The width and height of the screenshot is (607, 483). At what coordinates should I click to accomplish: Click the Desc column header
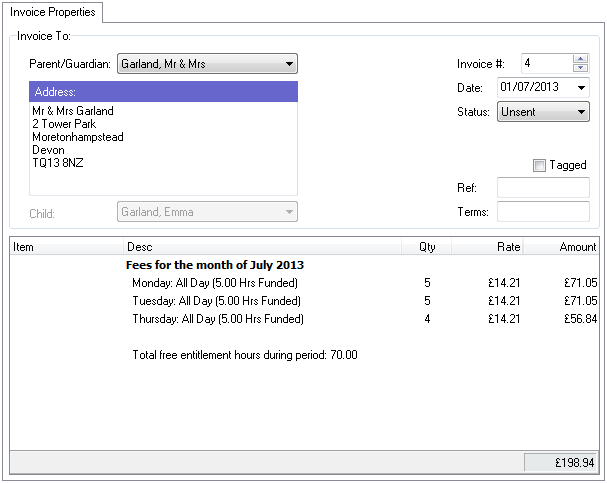pyautogui.click(x=262, y=247)
